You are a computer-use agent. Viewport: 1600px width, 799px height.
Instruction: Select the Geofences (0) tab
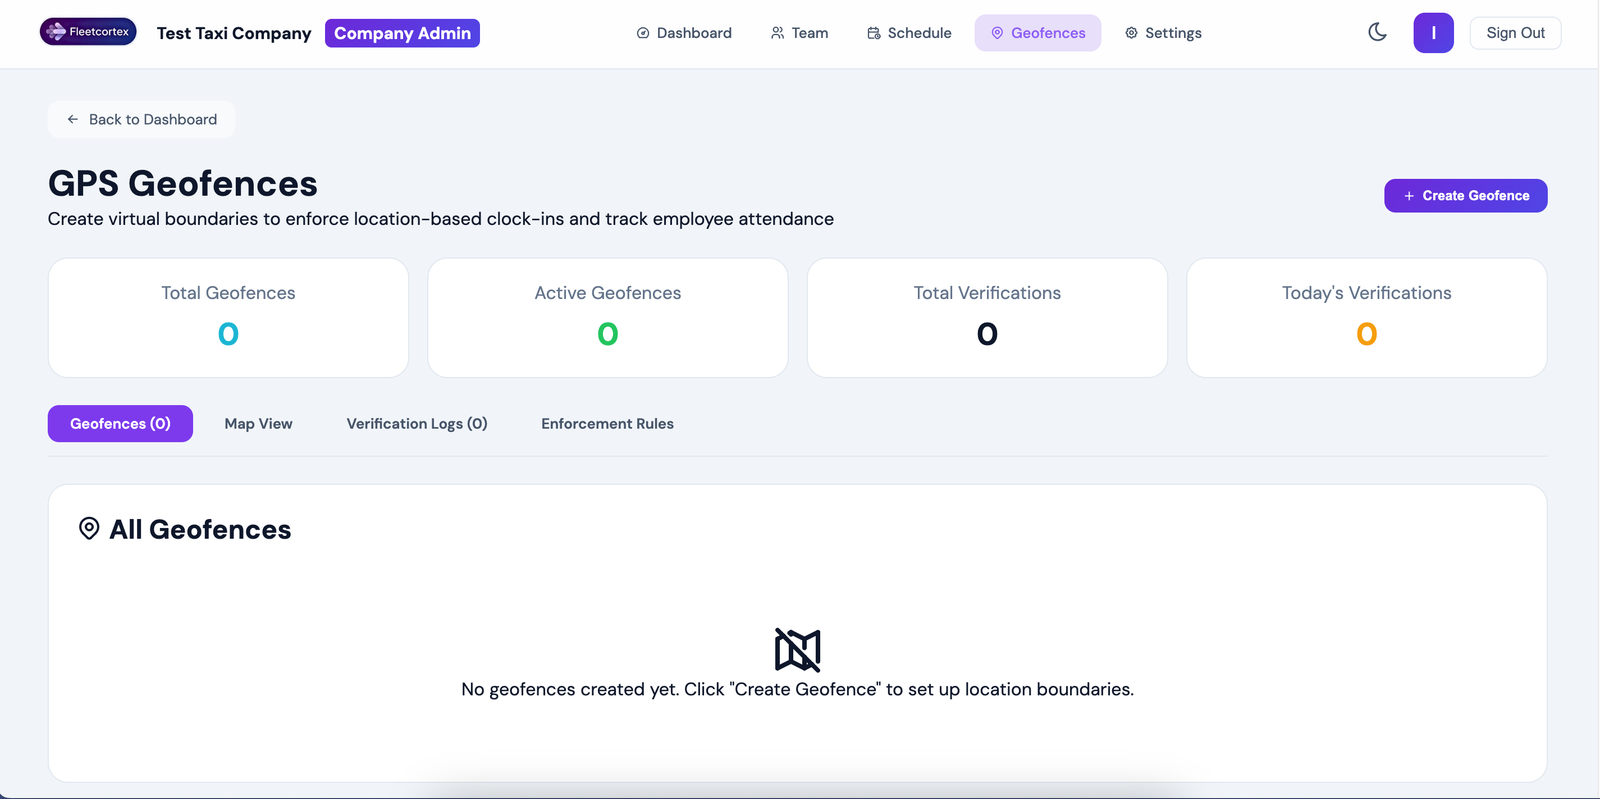[x=120, y=424]
